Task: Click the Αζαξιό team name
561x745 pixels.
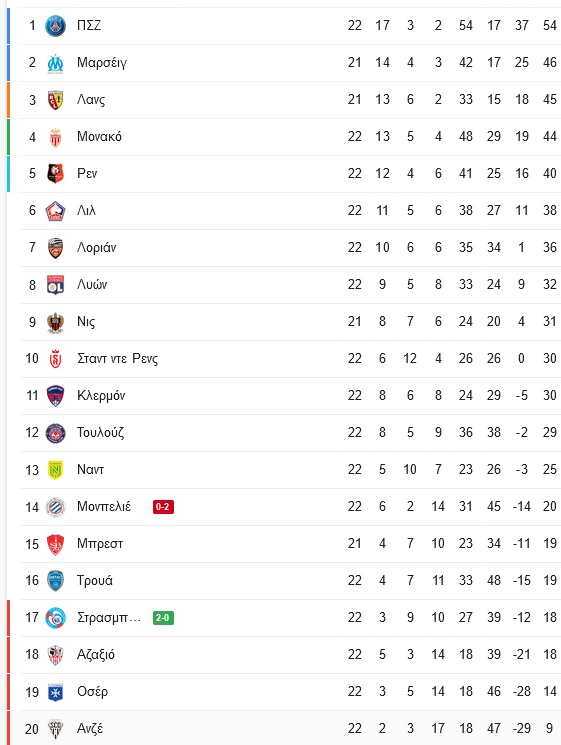Action: [x=95, y=655]
